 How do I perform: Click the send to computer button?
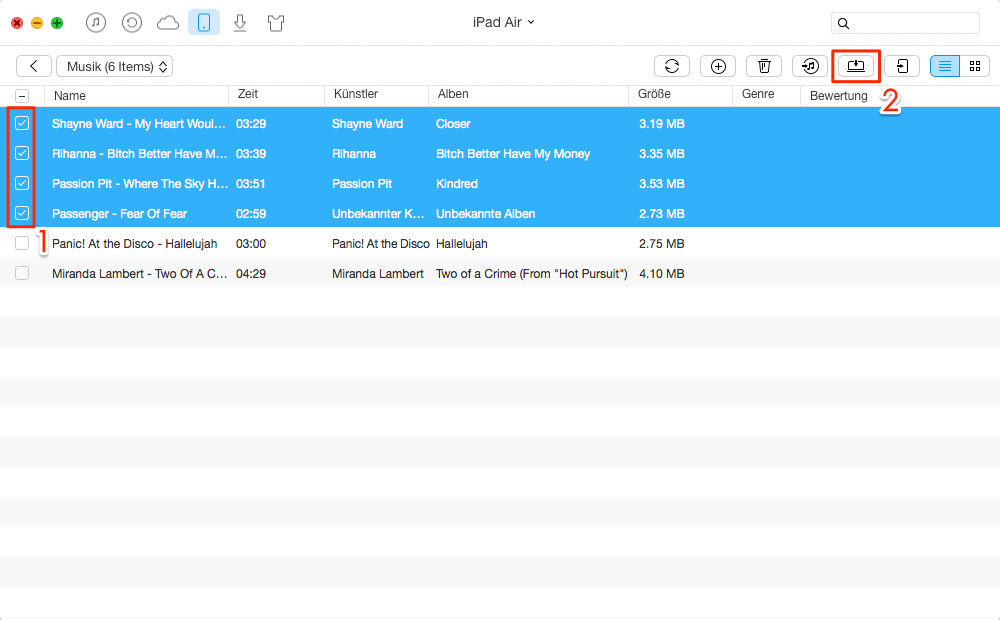click(856, 66)
